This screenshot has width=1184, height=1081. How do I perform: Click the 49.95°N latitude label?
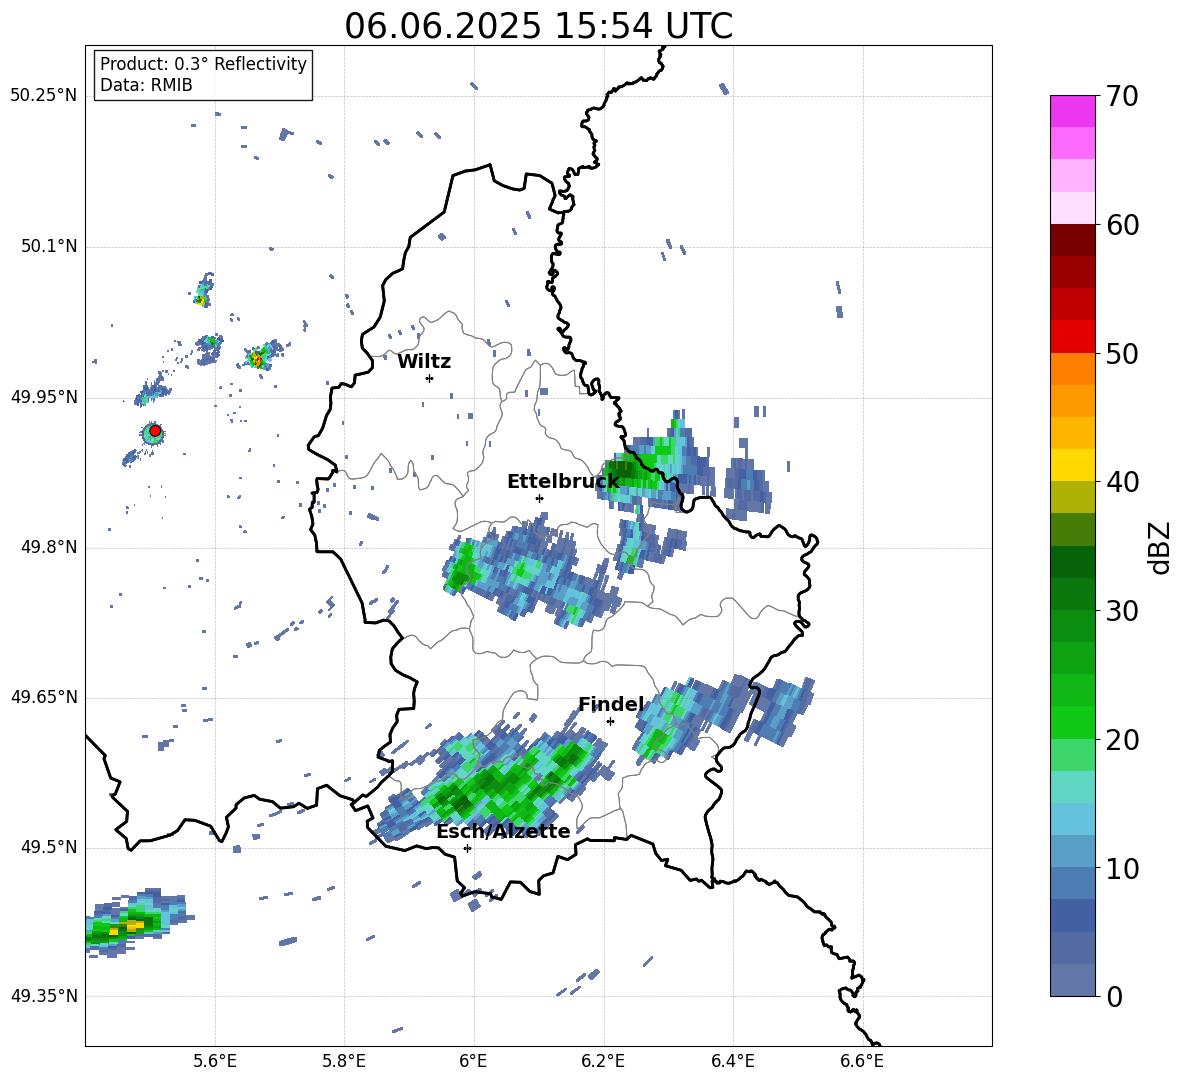(44, 397)
